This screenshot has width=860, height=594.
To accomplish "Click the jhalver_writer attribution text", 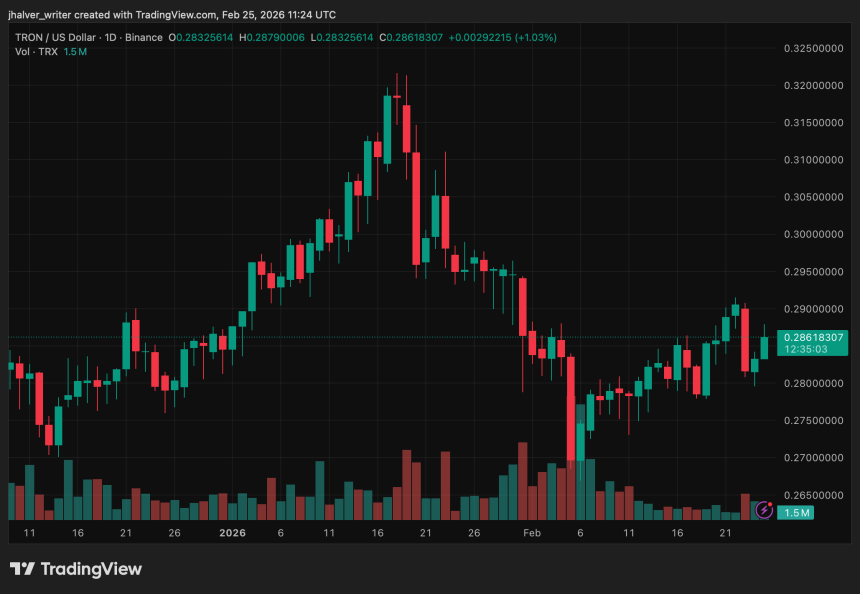I will pyautogui.click(x=40, y=15).
